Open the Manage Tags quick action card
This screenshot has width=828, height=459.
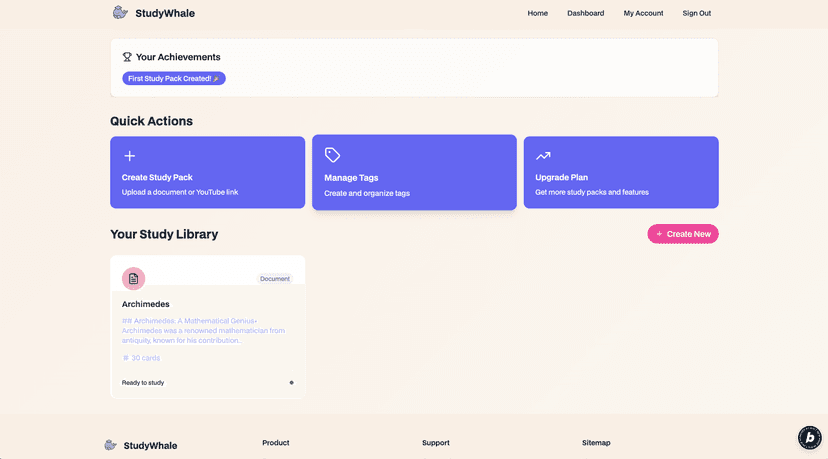(x=415, y=172)
